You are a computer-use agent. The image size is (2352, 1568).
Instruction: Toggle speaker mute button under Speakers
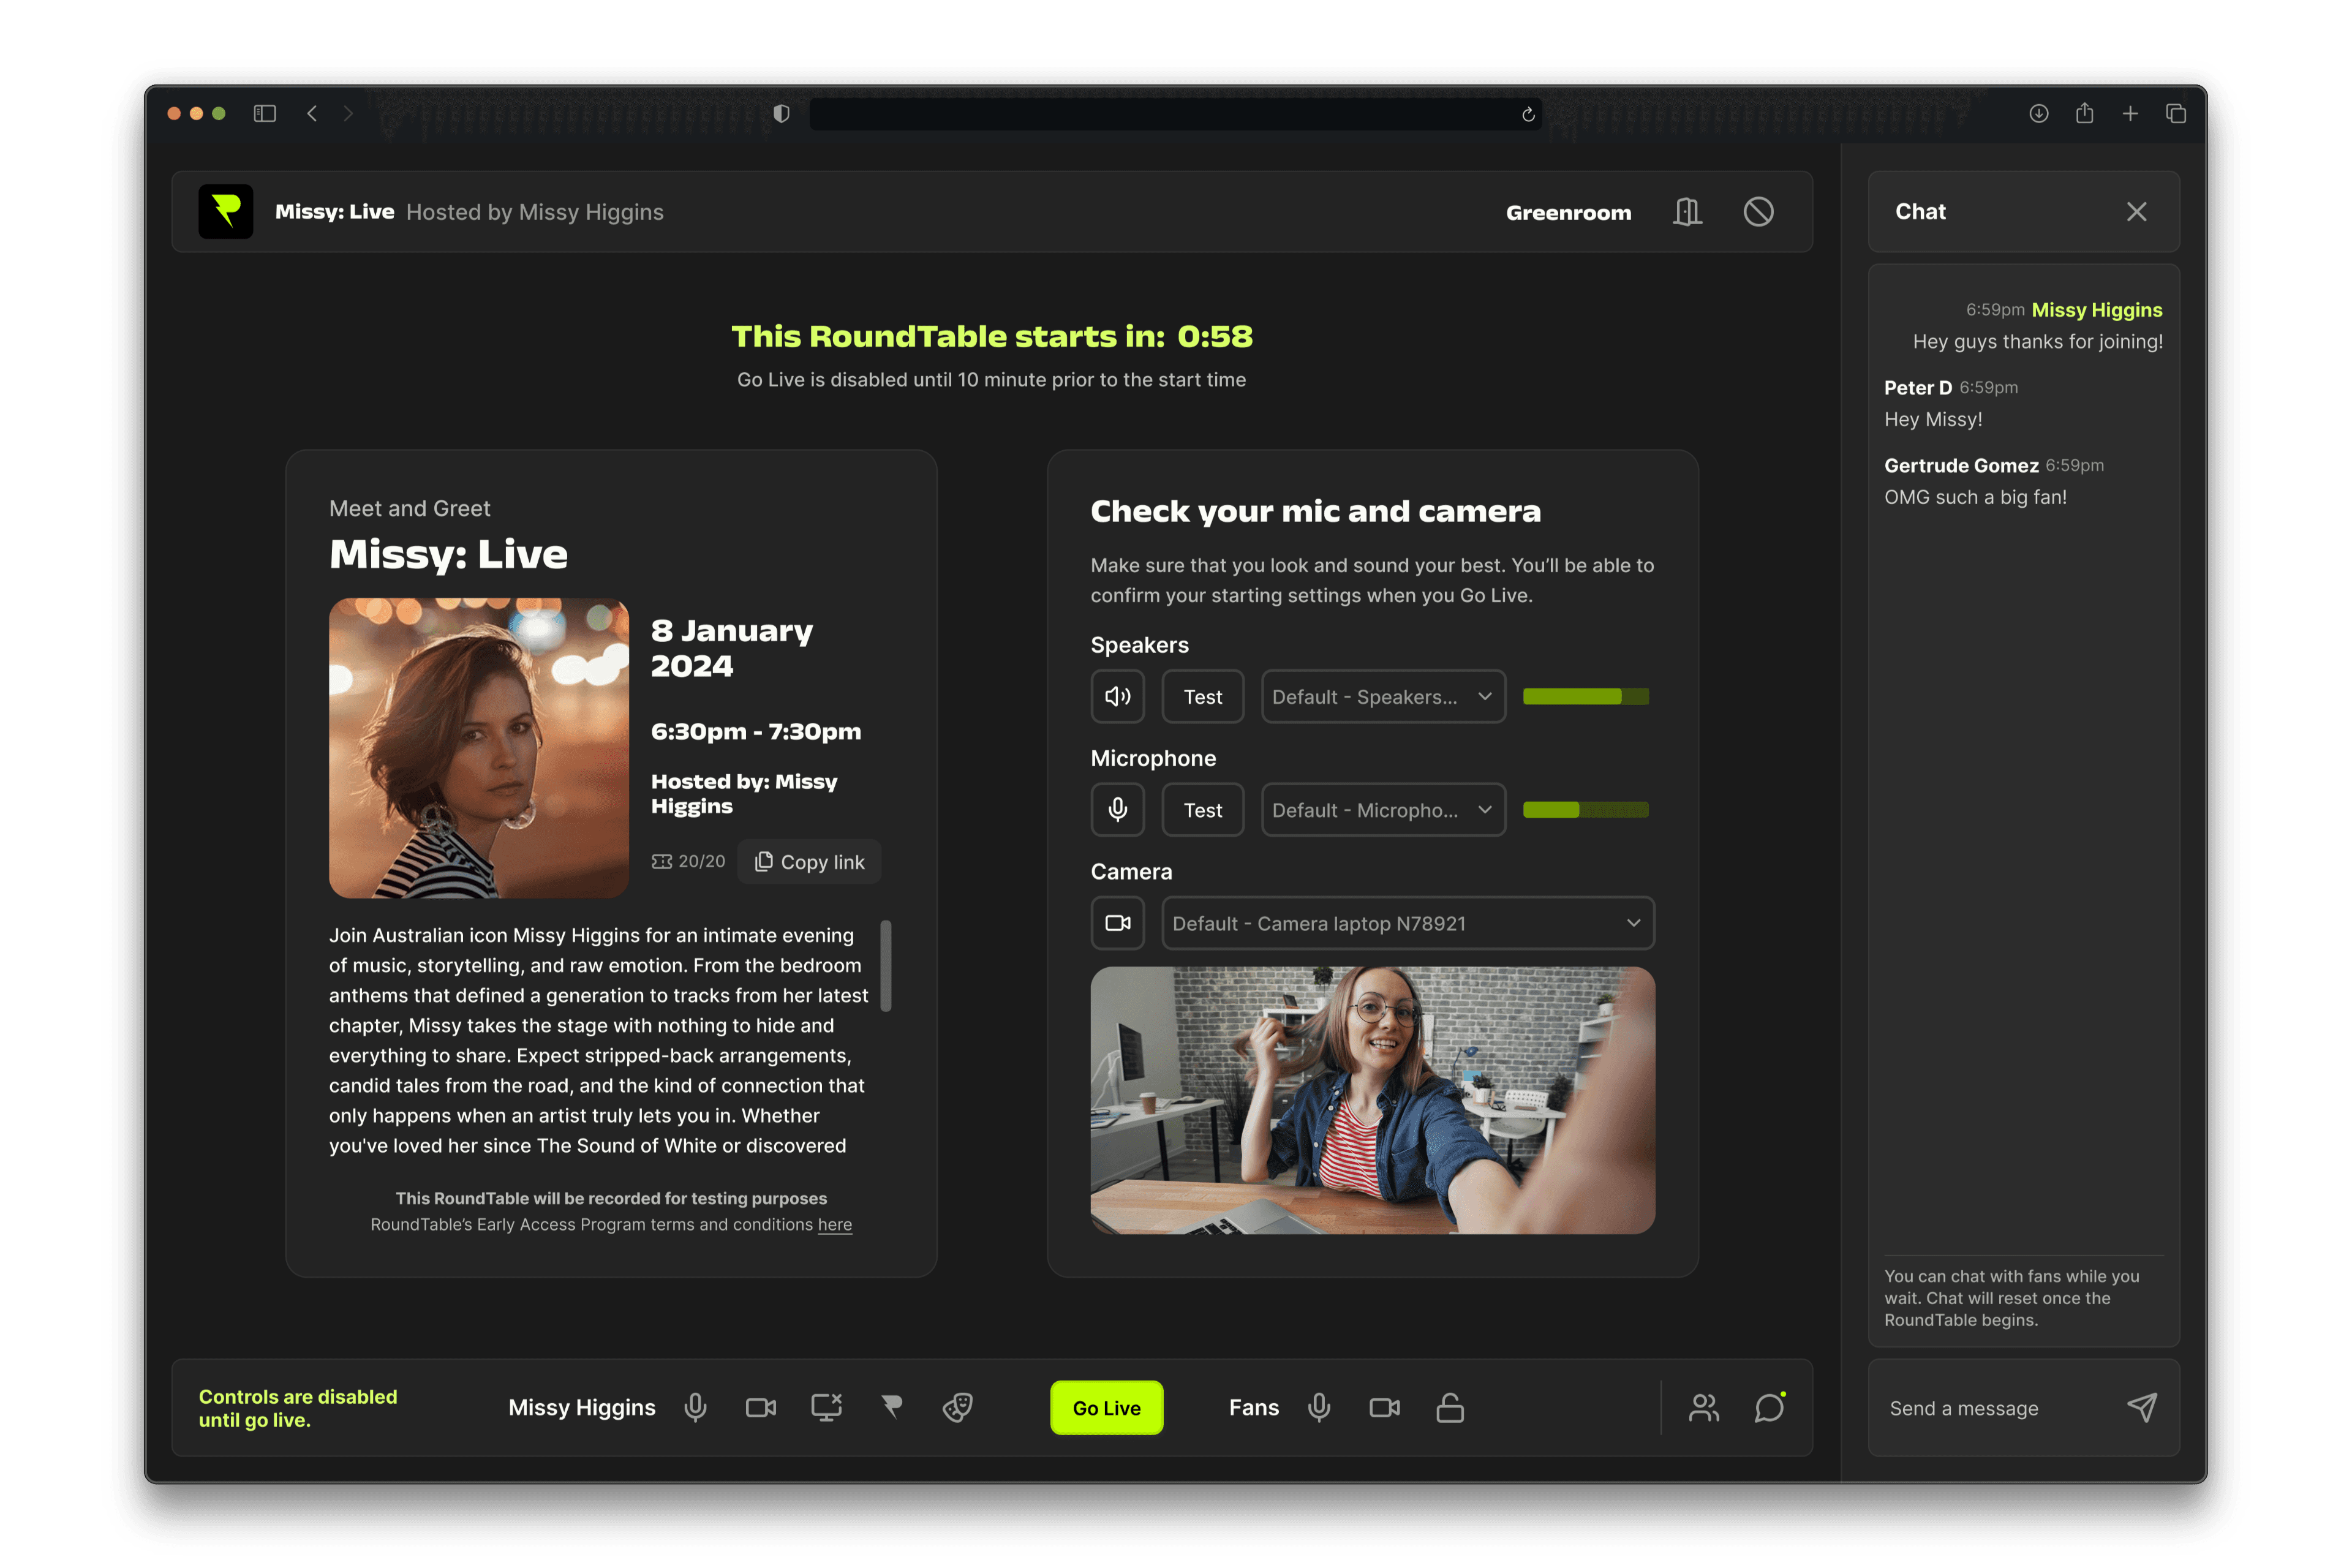point(1117,696)
